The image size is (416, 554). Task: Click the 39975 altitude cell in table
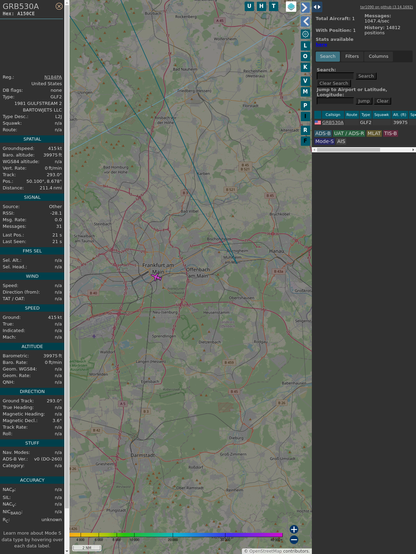point(400,123)
